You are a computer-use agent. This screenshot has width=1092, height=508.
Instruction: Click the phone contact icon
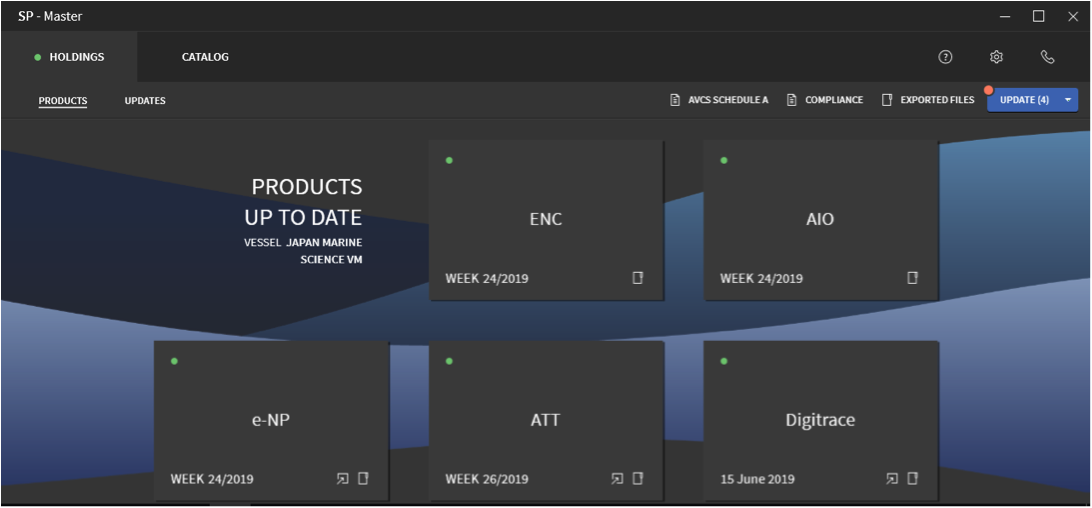[1047, 57]
